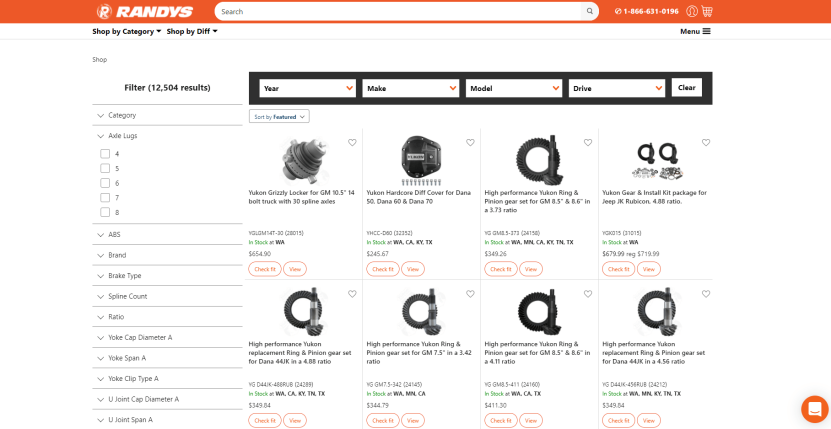This screenshot has width=831, height=429.
Task: Open the Make dropdown
Action: (410, 88)
